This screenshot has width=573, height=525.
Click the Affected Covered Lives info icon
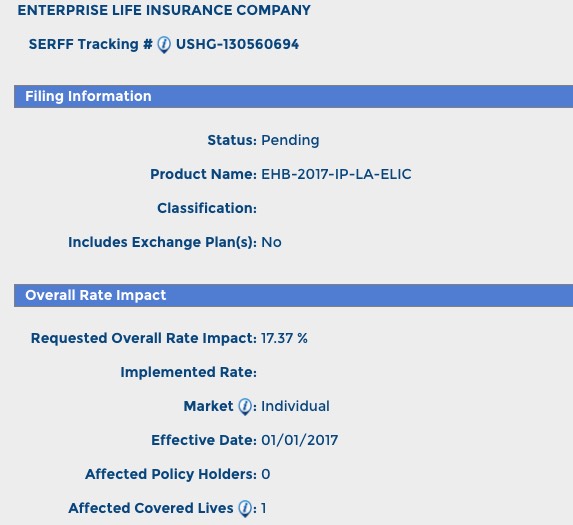pos(245,509)
